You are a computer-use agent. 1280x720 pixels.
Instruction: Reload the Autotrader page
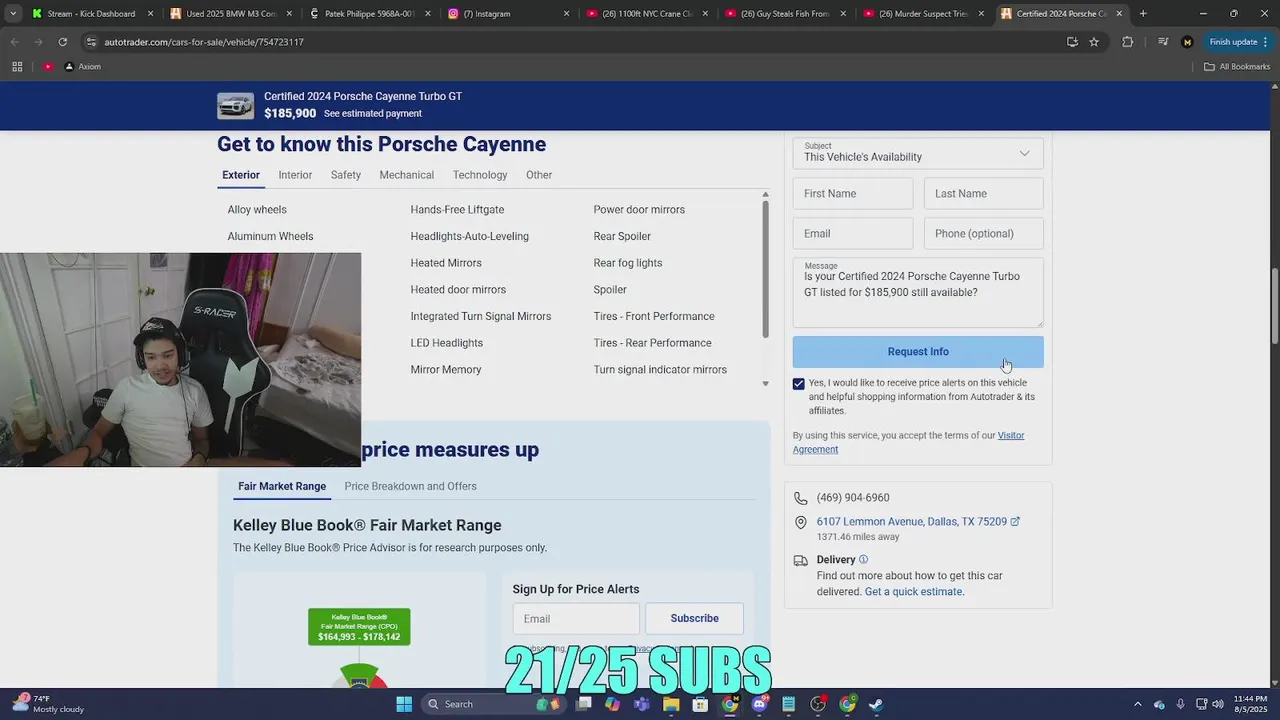pyautogui.click(x=62, y=42)
